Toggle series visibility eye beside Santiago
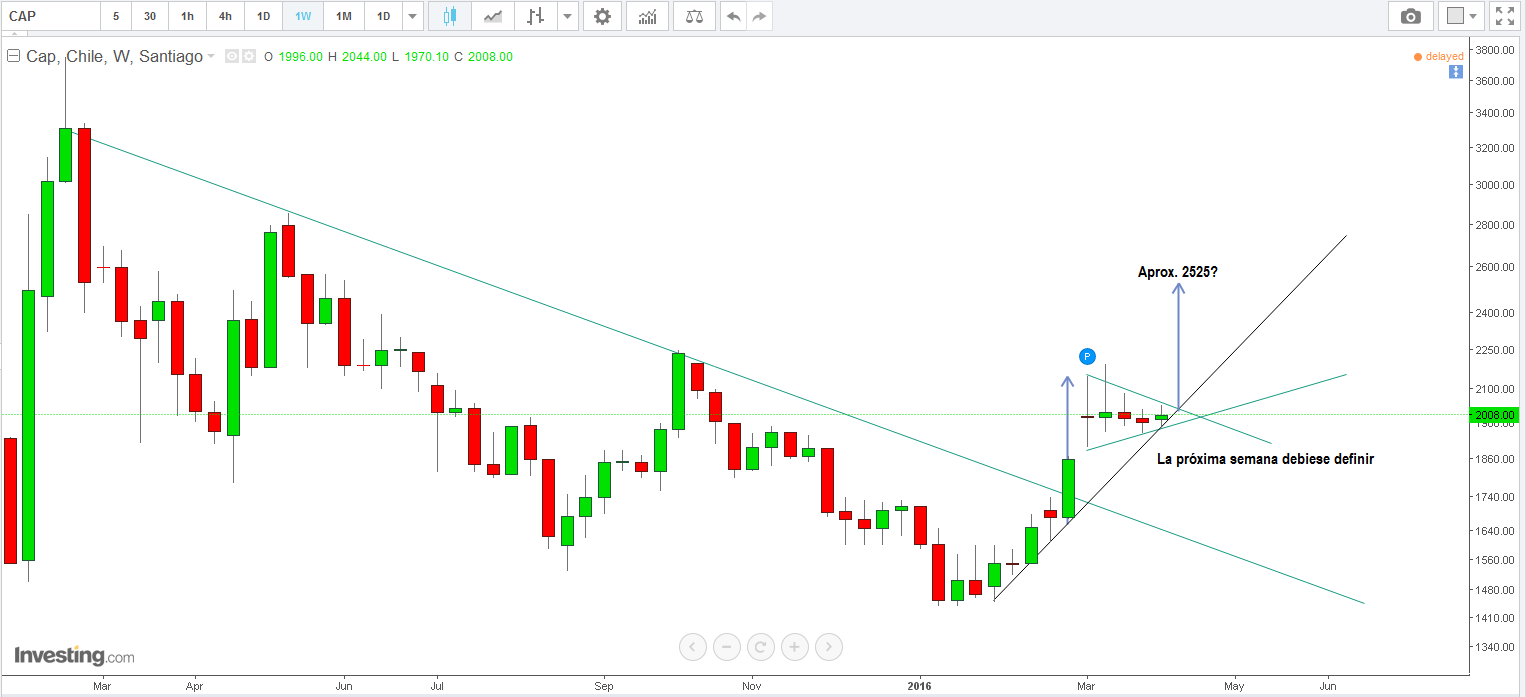The image size is (1526, 697). [231, 57]
